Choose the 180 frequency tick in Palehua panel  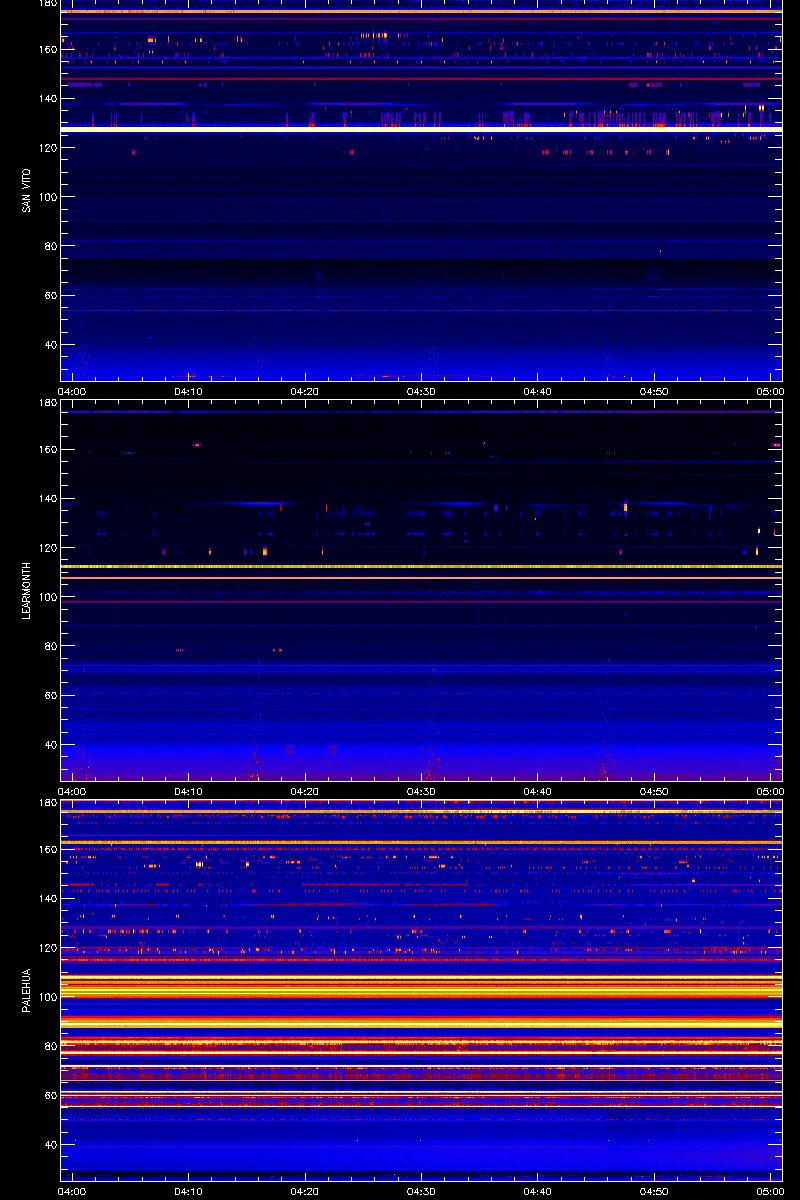pos(49,803)
